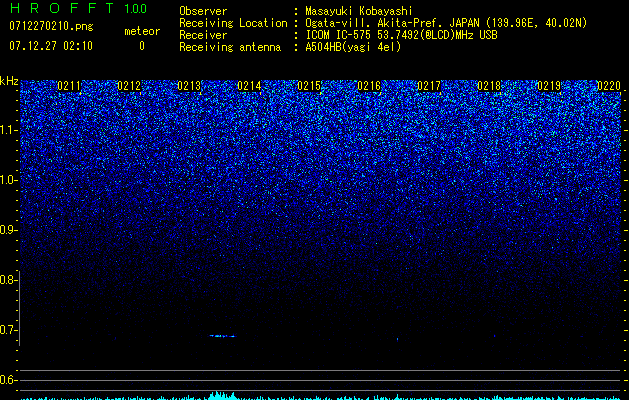Click the 1.1 kHz axis label
Viewport: 629px width, 400px height.
[8, 130]
